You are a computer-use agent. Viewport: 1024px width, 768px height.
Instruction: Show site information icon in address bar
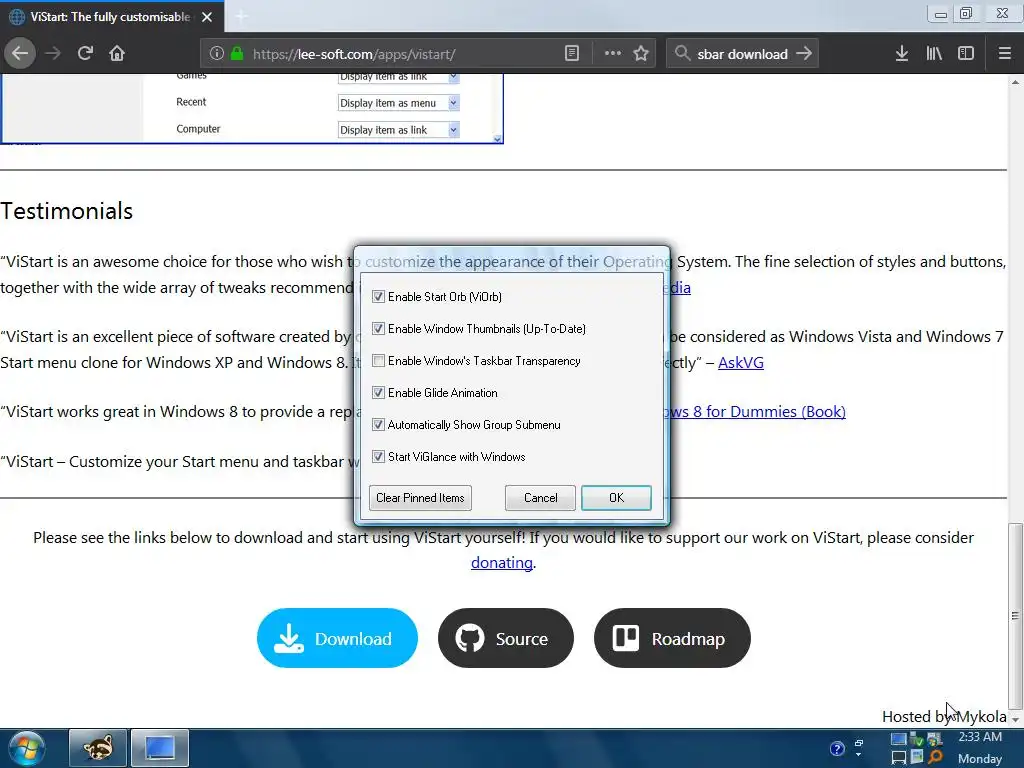(217, 54)
